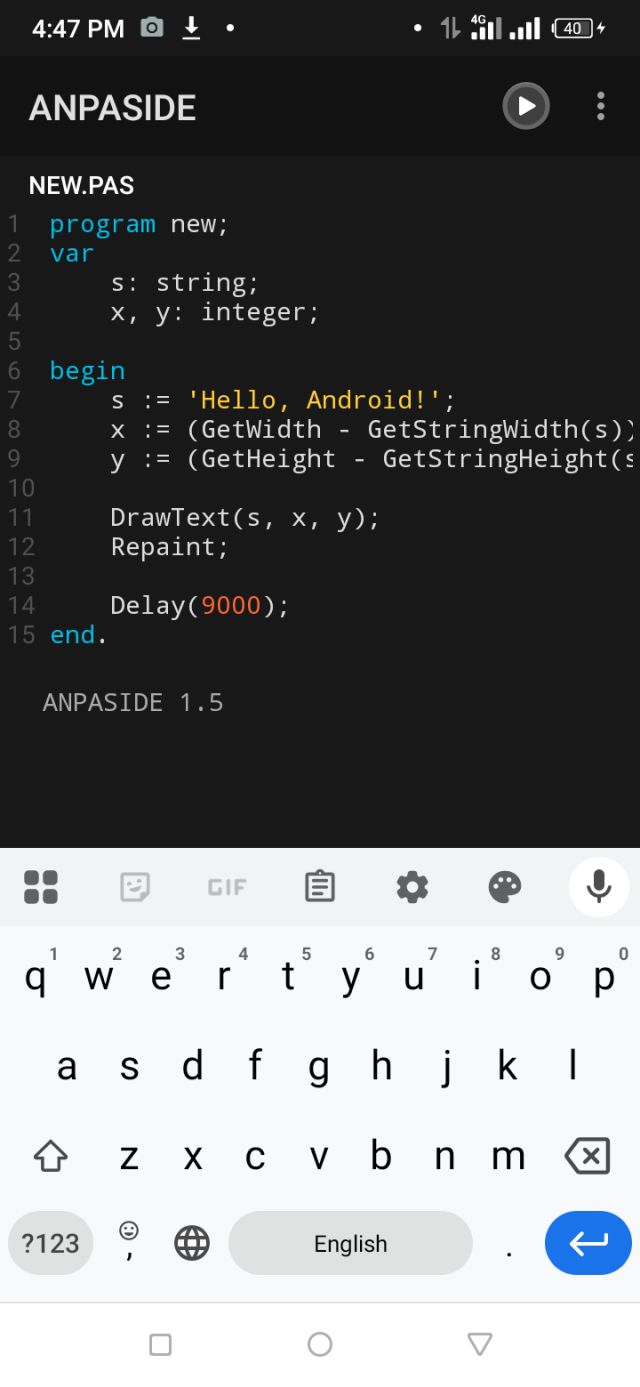640x1387 pixels.
Task: Open the sticker panel on keyboard
Action: pyautogui.click(x=135, y=887)
